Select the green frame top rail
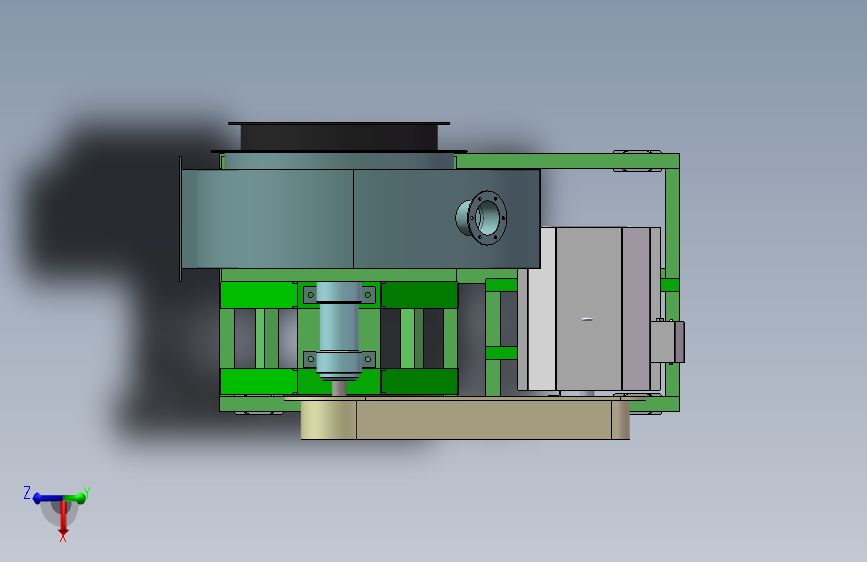The width and height of the screenshot is (867, 562). [x=567, y=161]
